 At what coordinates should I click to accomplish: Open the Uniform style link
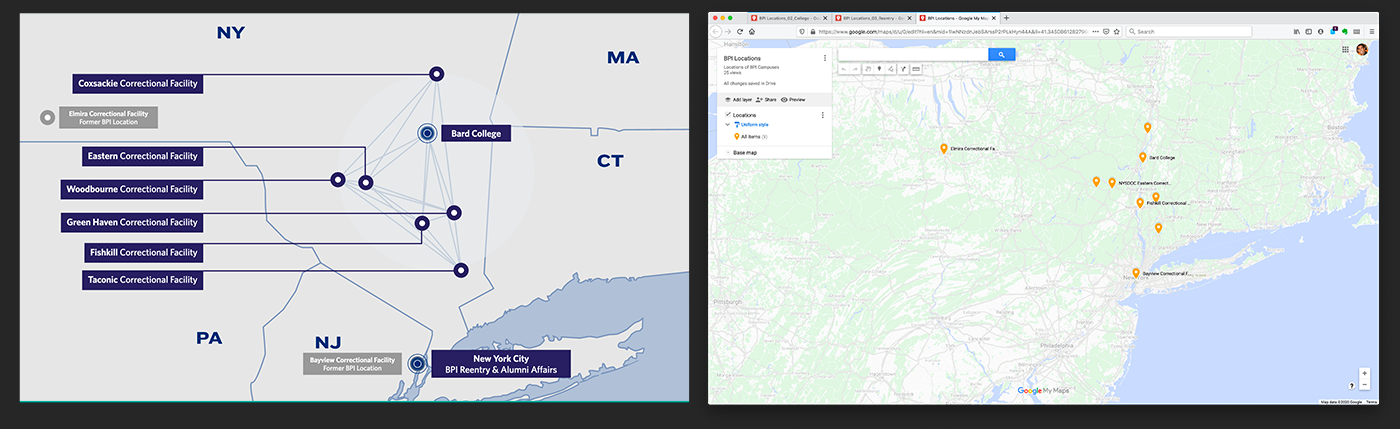click(x=752, y=124)
